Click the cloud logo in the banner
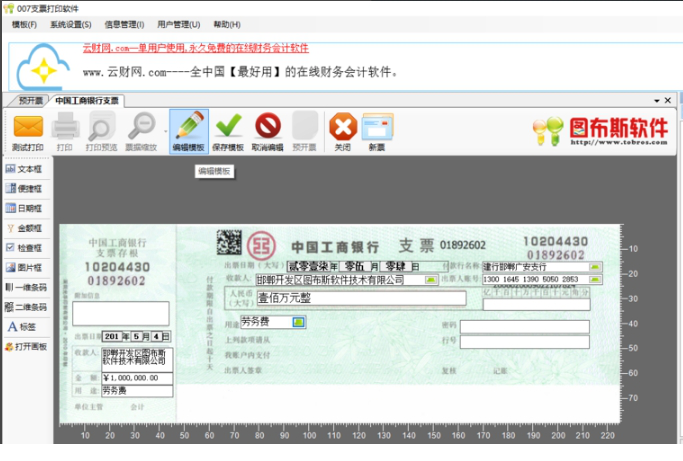683x461 pixels. (x=42, y=67)
